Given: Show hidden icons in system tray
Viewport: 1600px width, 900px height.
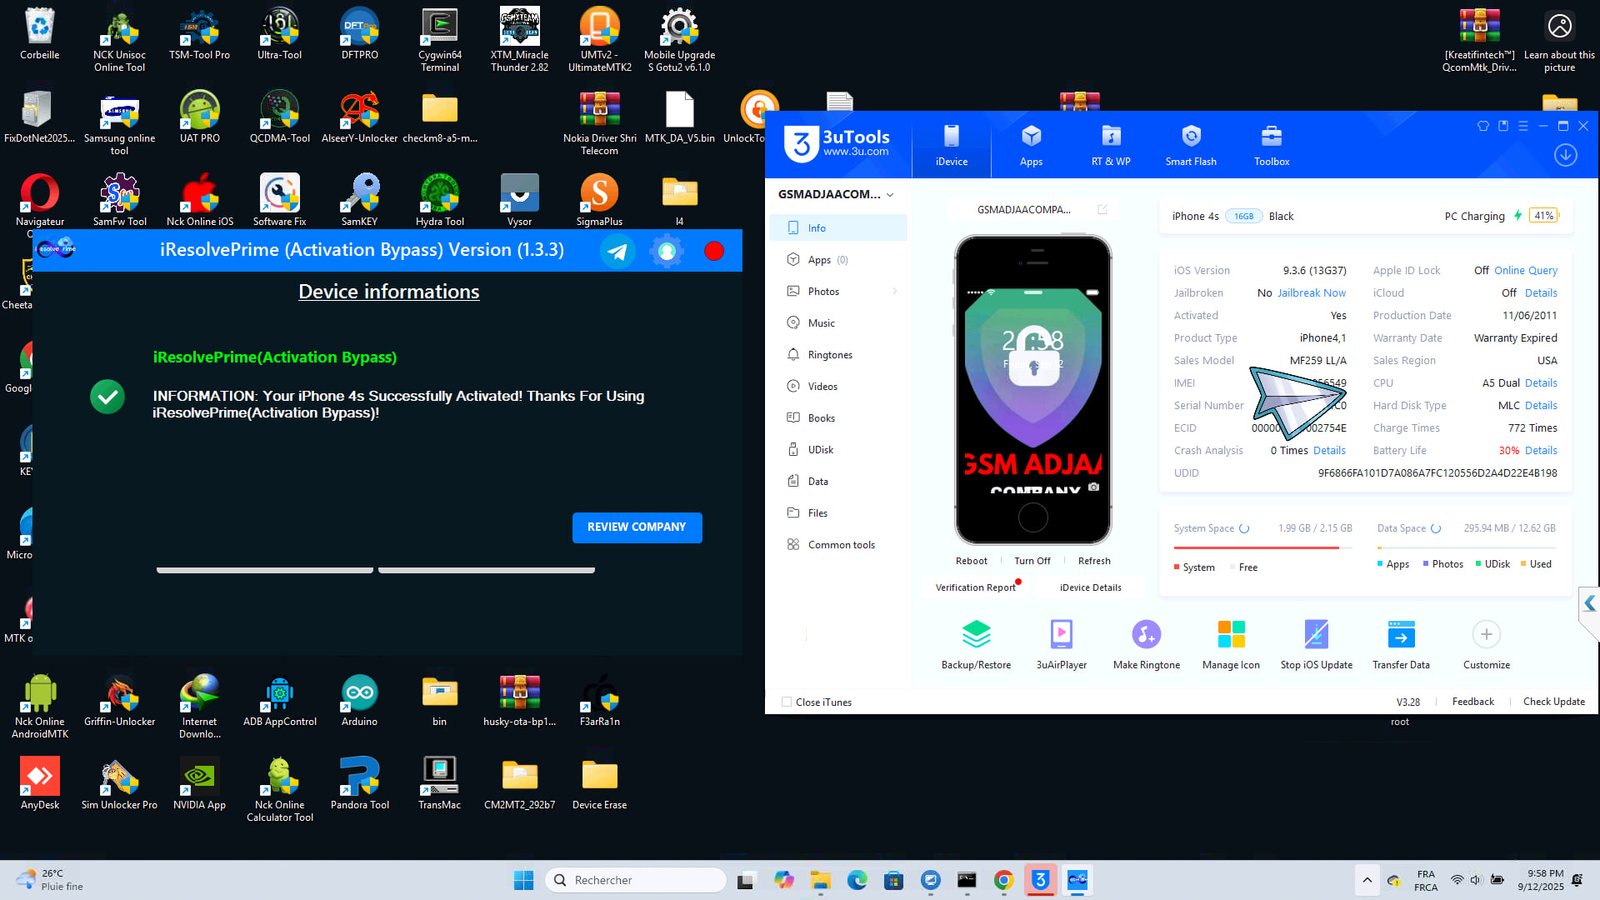Looking at the screenshot, I should click(x=1366, y=880).
